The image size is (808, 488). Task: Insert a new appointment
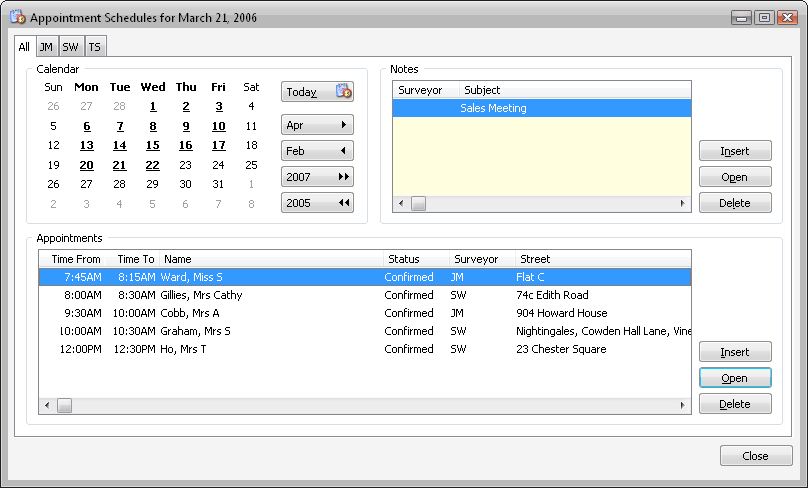tap(735, 352)
